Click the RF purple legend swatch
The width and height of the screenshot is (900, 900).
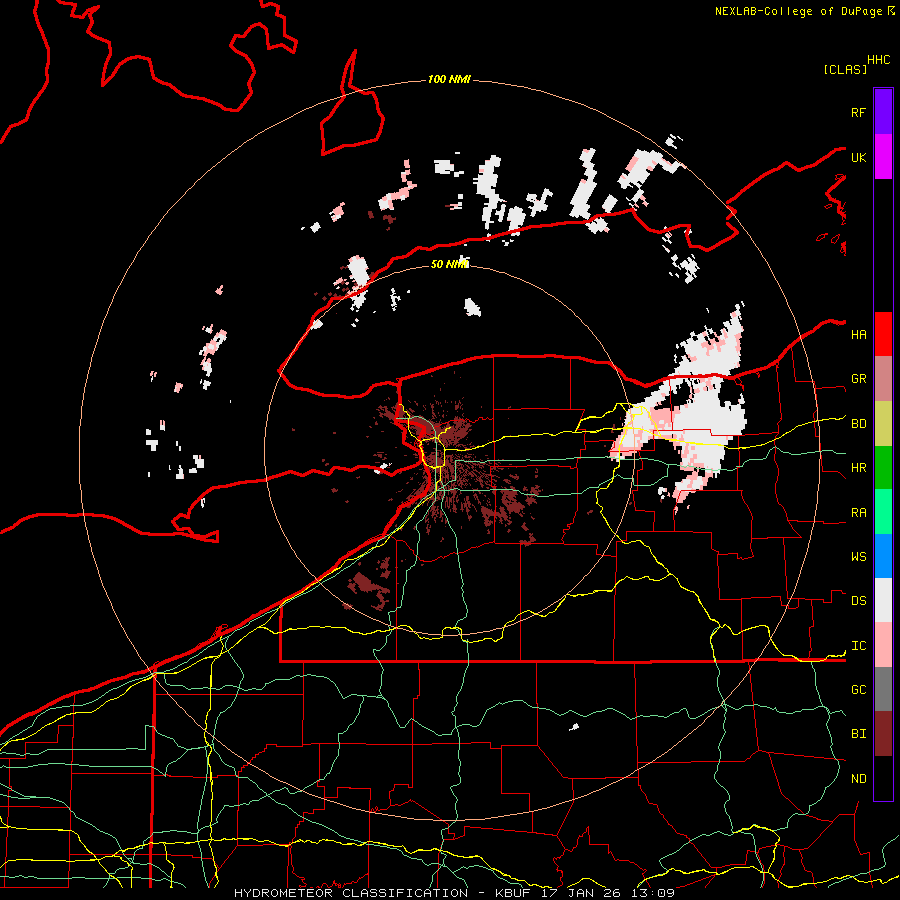[883, 112]
